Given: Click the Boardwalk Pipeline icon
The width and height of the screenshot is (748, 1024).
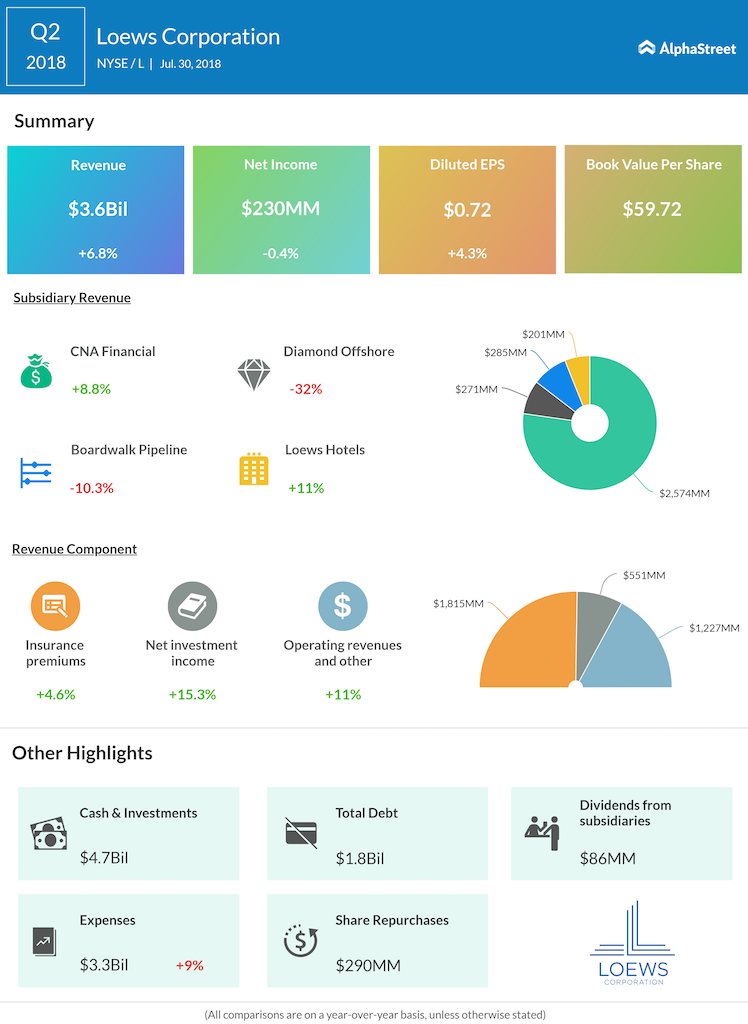Looking at the screenshot, I should coord(36,473).
